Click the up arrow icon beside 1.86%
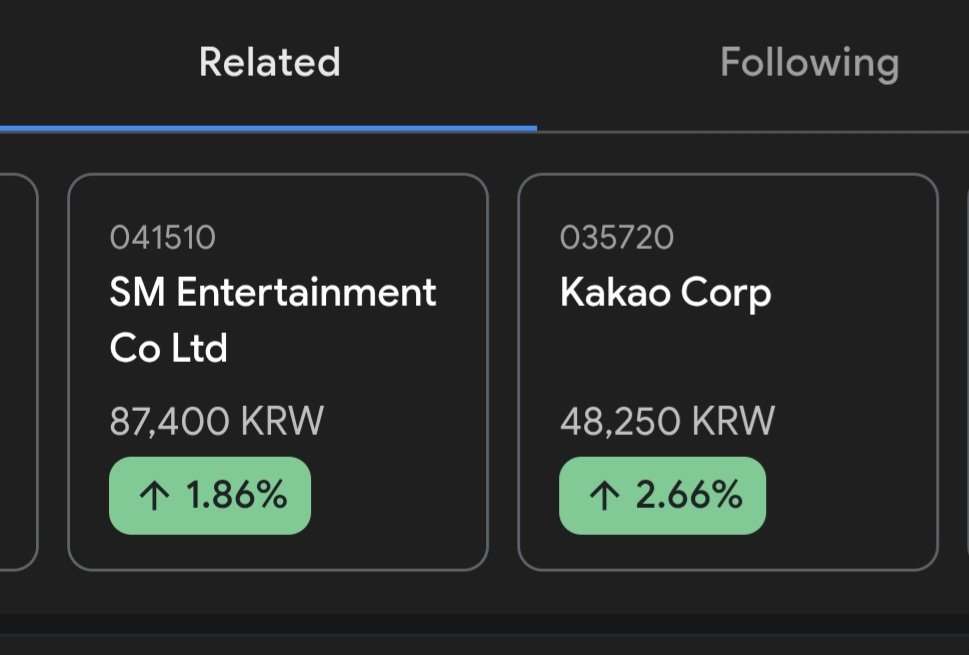The width and height of the screenshot is (969, 655). (x=154, y=496)
